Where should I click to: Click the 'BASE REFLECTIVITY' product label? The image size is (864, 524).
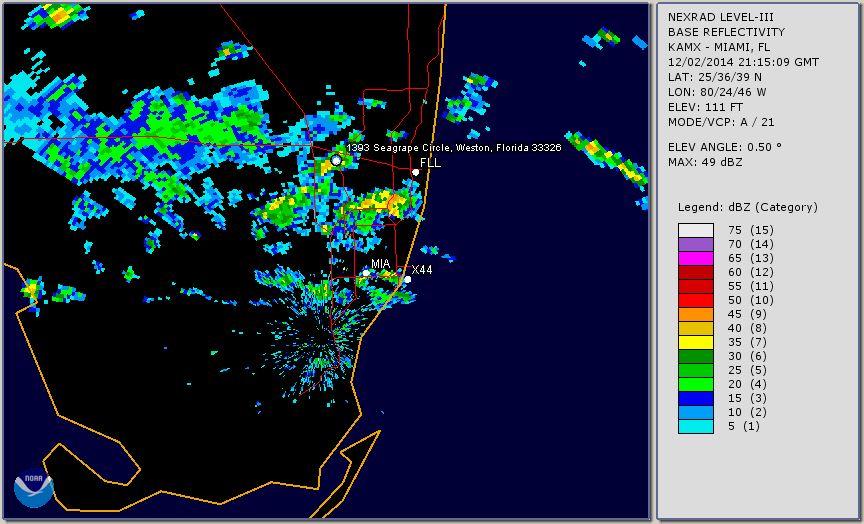point(726,32)
